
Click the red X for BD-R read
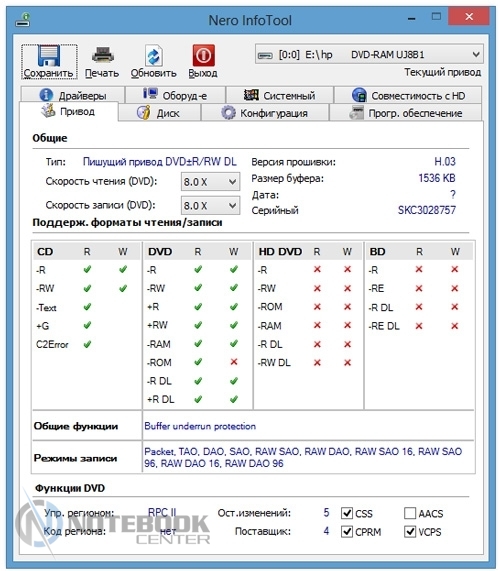[419, 269]
